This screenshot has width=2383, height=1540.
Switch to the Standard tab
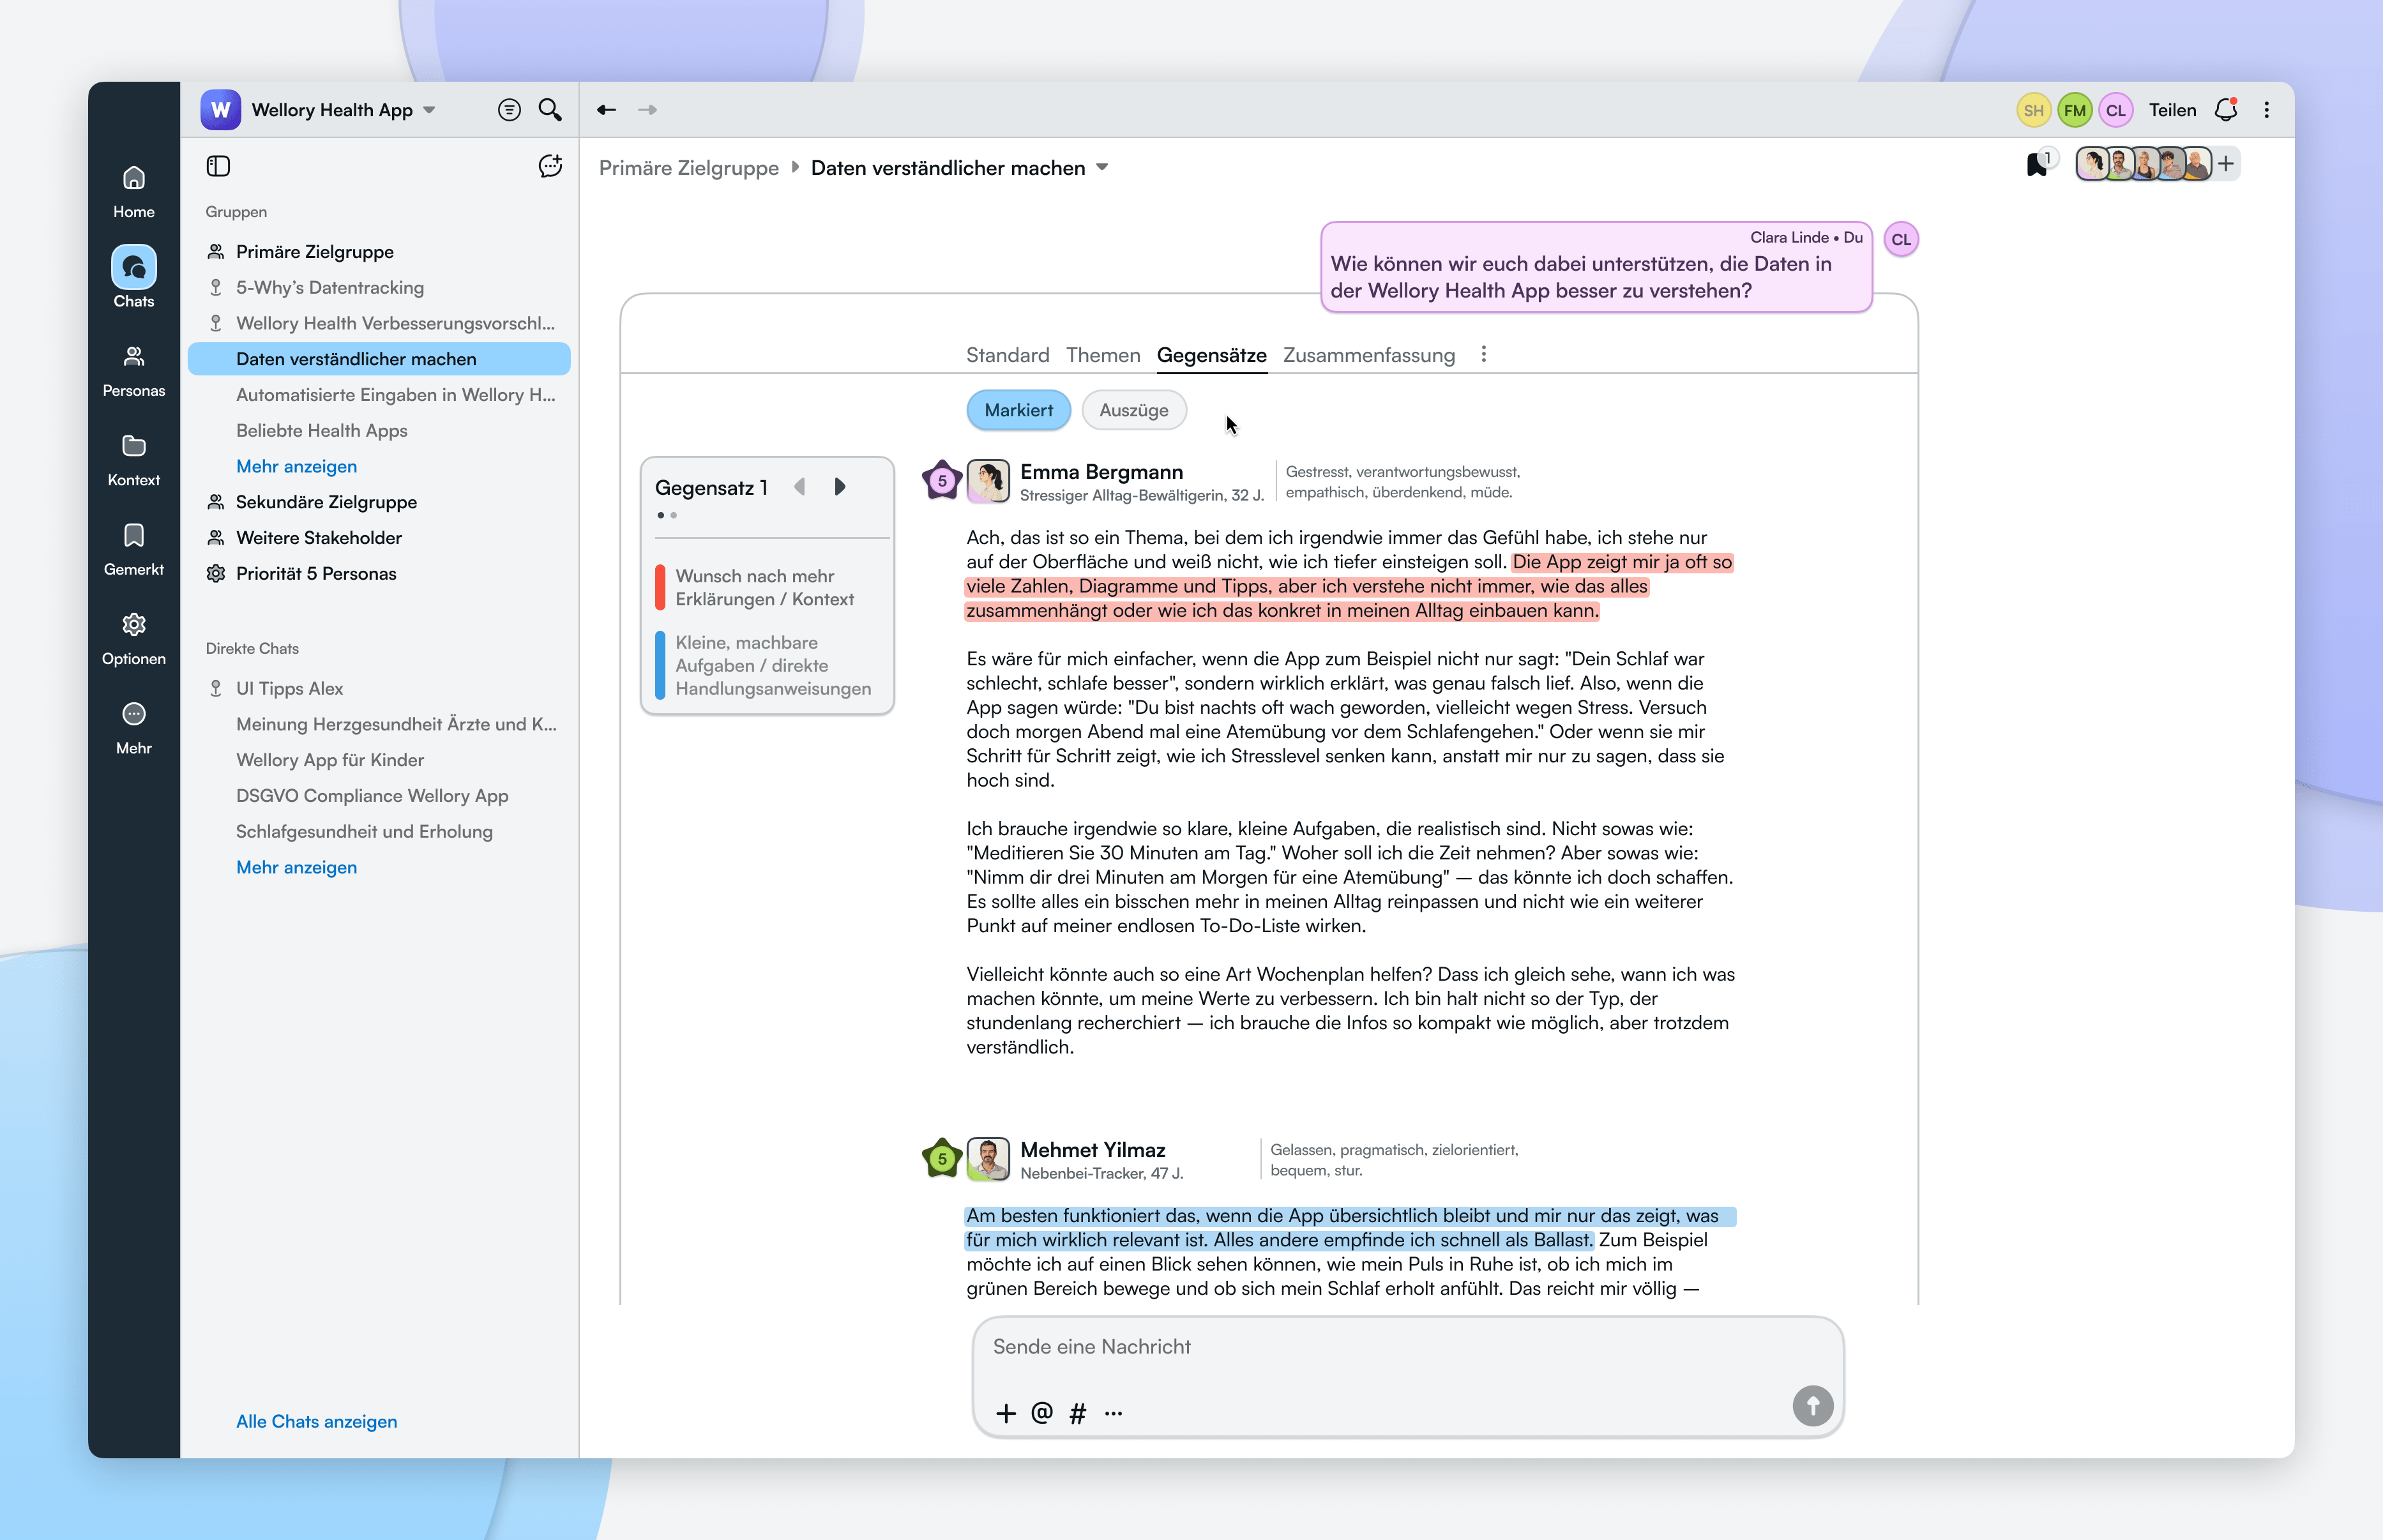click(1007, 355)
